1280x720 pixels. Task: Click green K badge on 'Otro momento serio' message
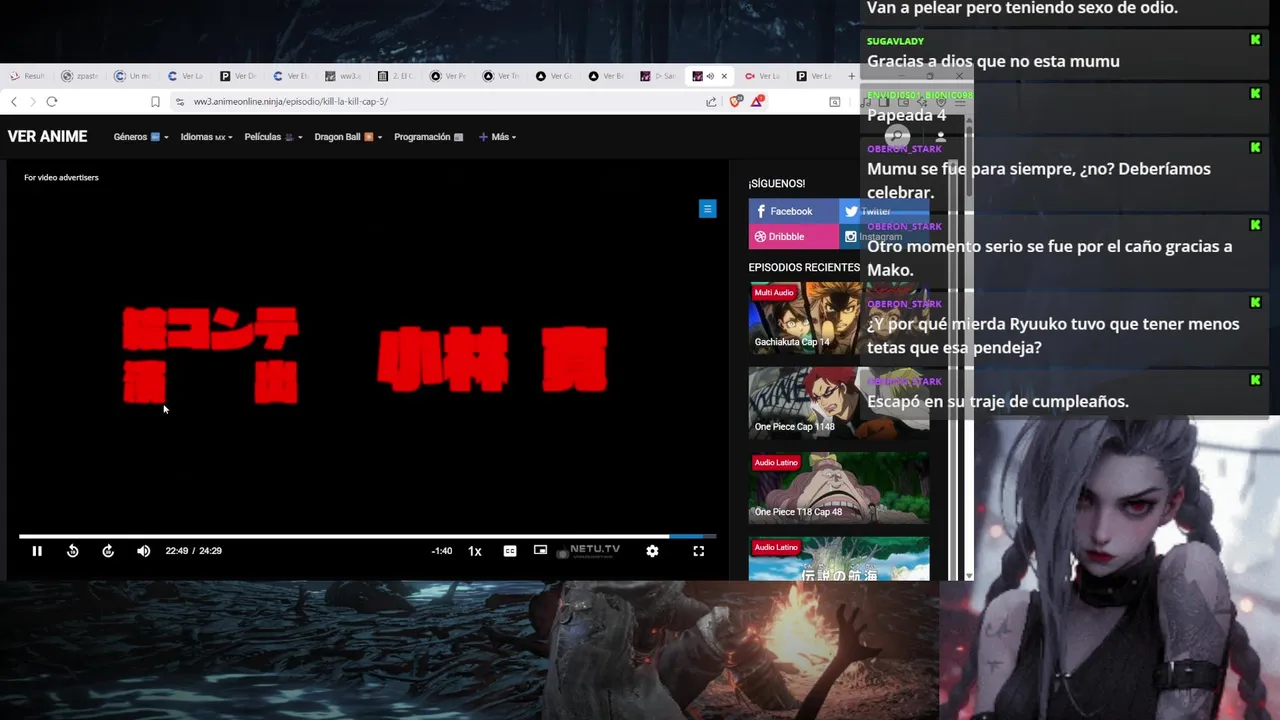click(x=1255, y=225)
